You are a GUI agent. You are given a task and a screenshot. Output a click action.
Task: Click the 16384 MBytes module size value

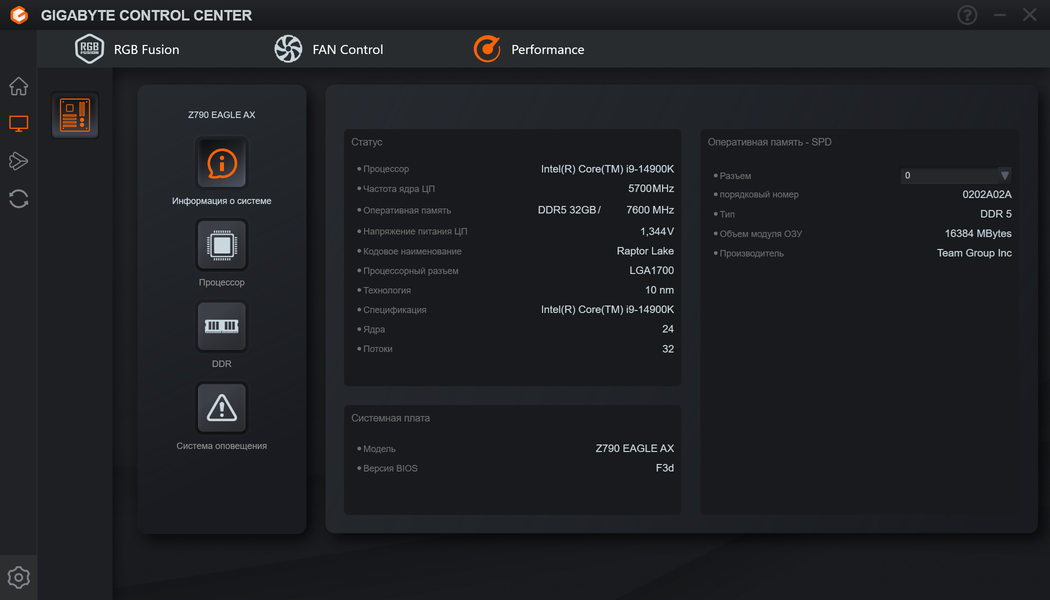[978, 233]
